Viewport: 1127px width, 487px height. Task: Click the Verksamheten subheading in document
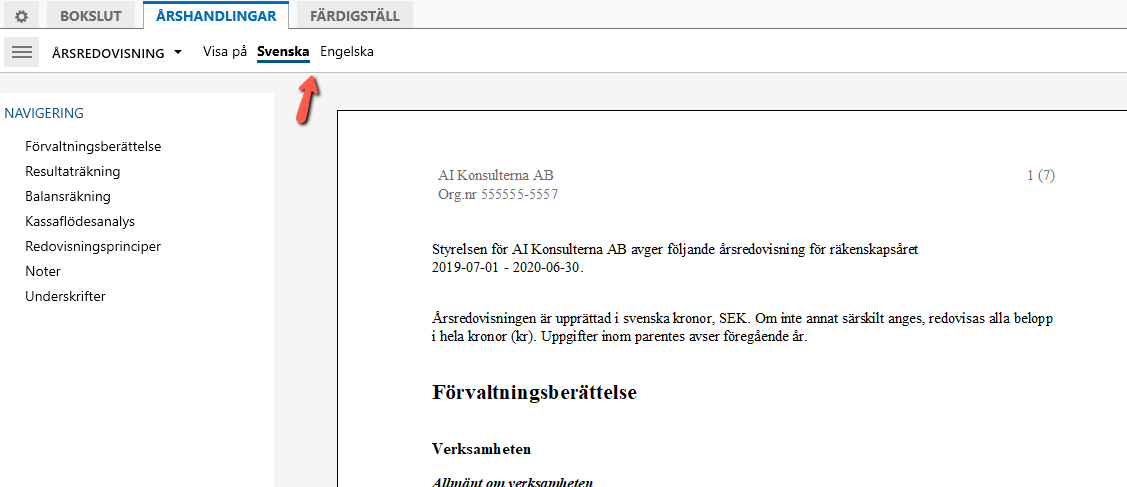point(482,450)
